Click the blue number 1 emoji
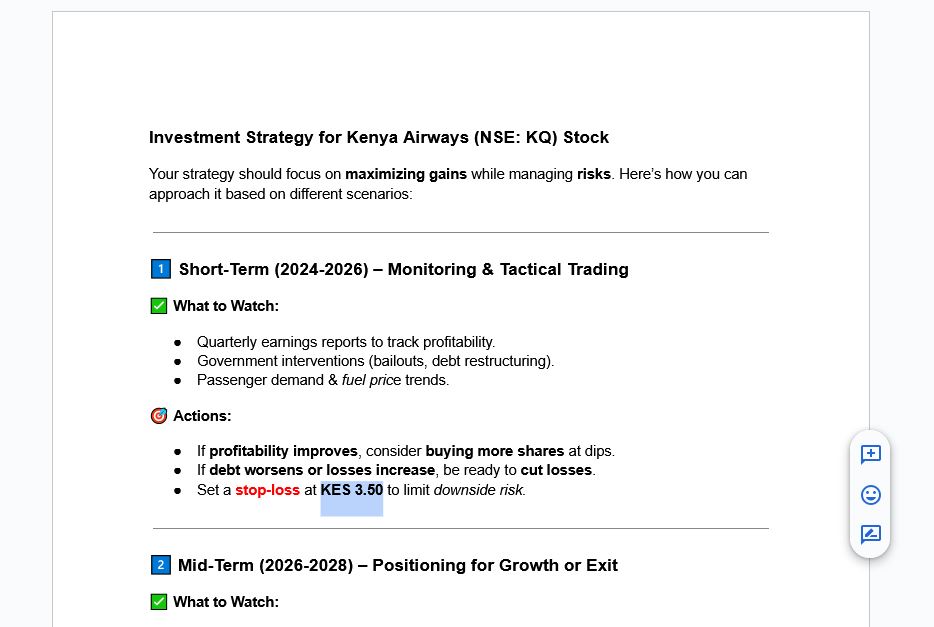The height and width of the screenshot is (627, 934). [x=160, y=269]
